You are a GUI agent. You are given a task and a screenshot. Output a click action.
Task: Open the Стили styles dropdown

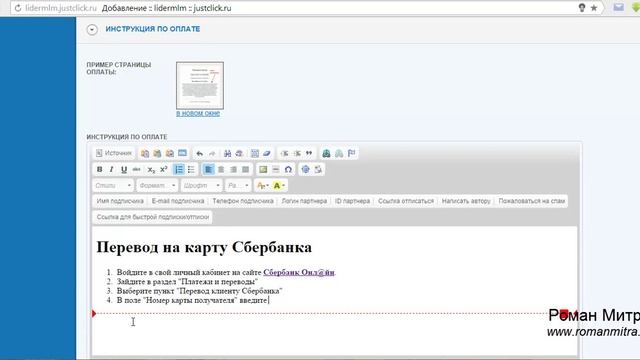[x=113, y=186]
